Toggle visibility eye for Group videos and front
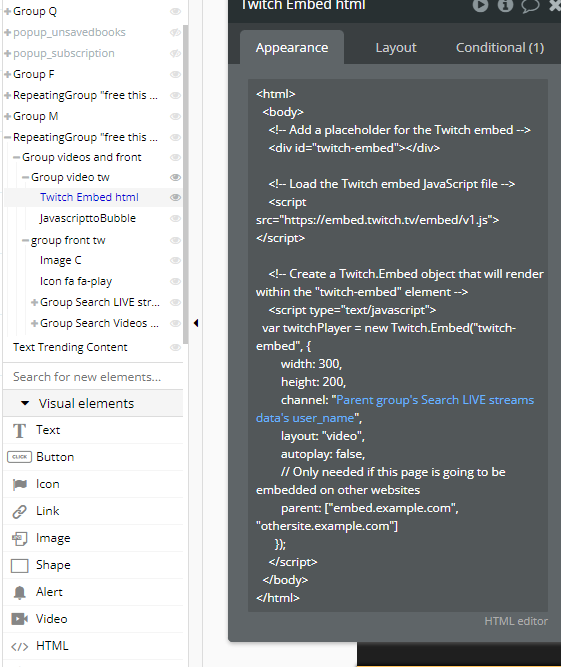The image size is (561, 667). (x=175, y=157)
